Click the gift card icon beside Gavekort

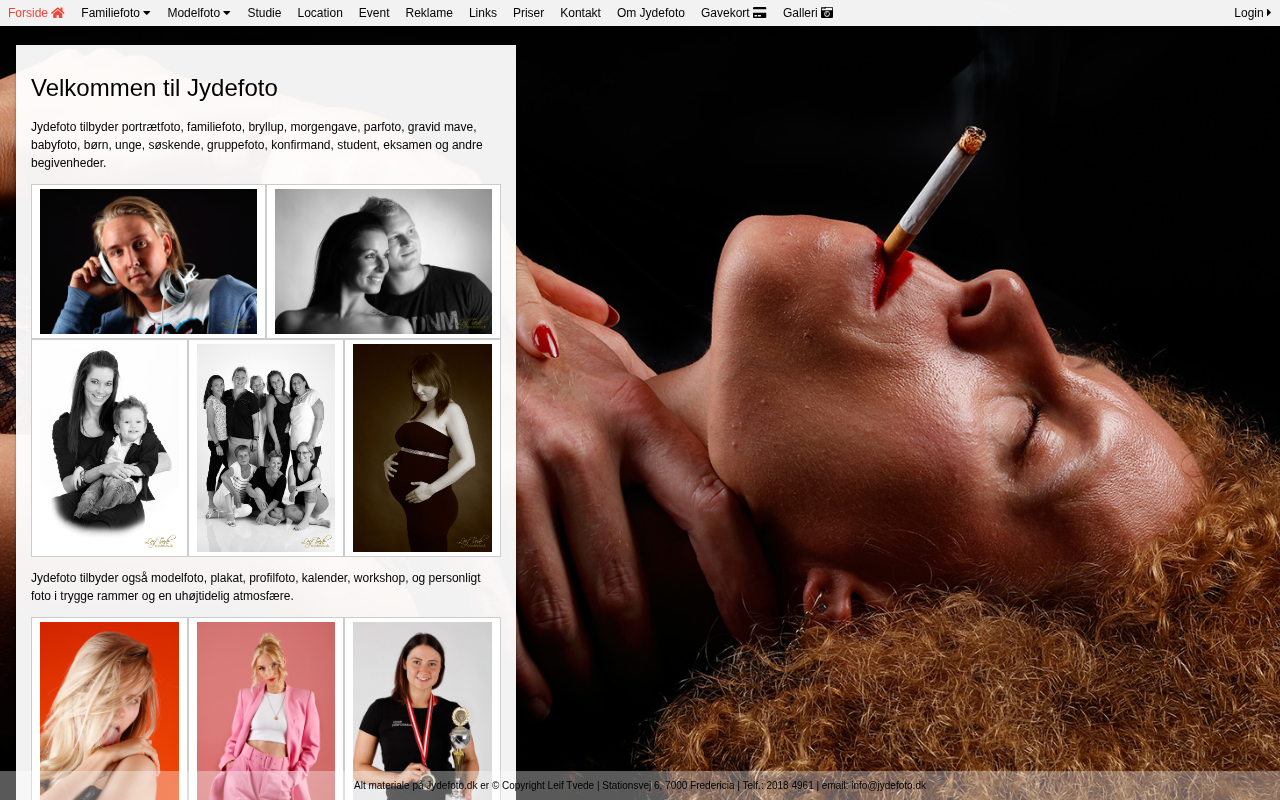tap(760, 13)
